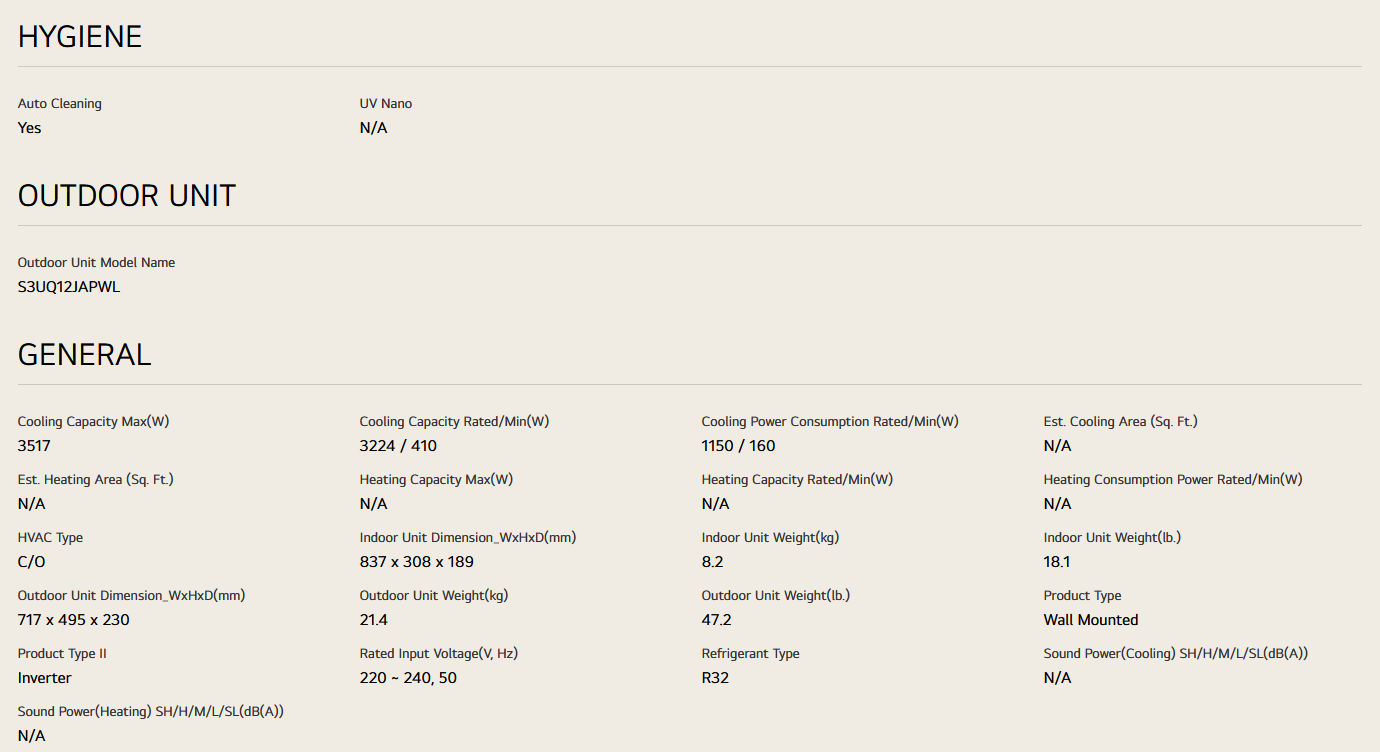Click the Outdoor Unit Weight value 21.4
Screen dimensions: 1380x752
point(374,620)
